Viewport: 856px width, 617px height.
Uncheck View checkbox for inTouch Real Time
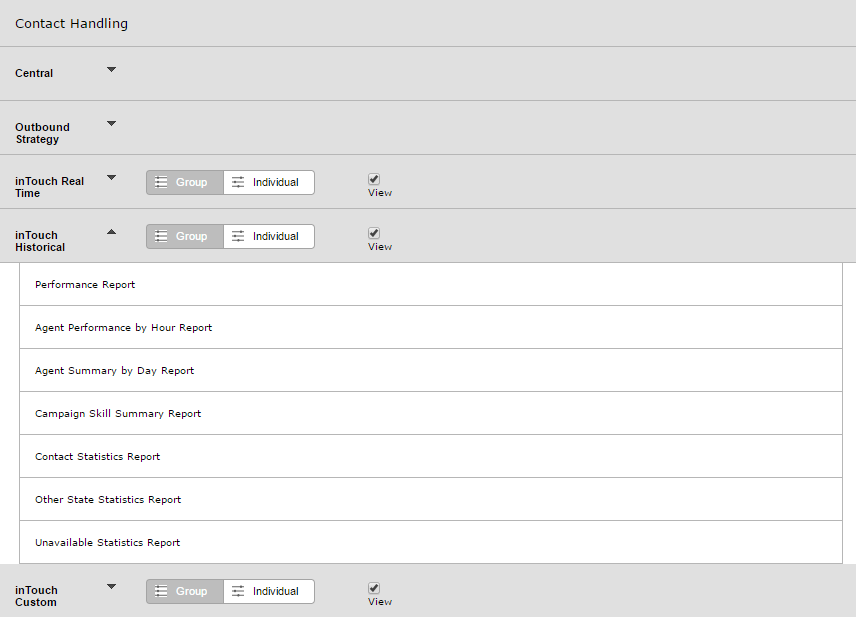click(x=374, y=179)
